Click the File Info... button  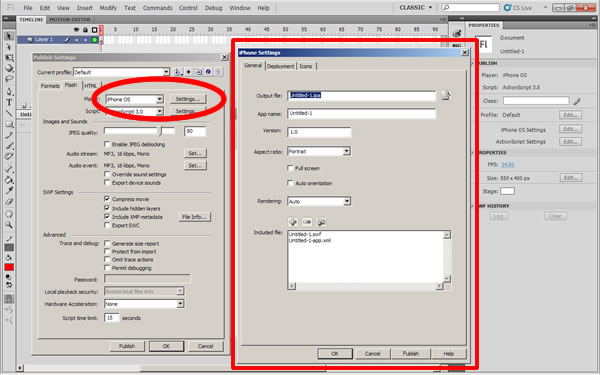194,217
